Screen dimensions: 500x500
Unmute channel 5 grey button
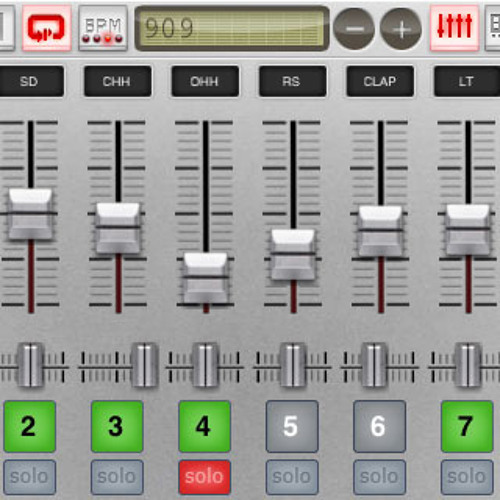[292, 426]
